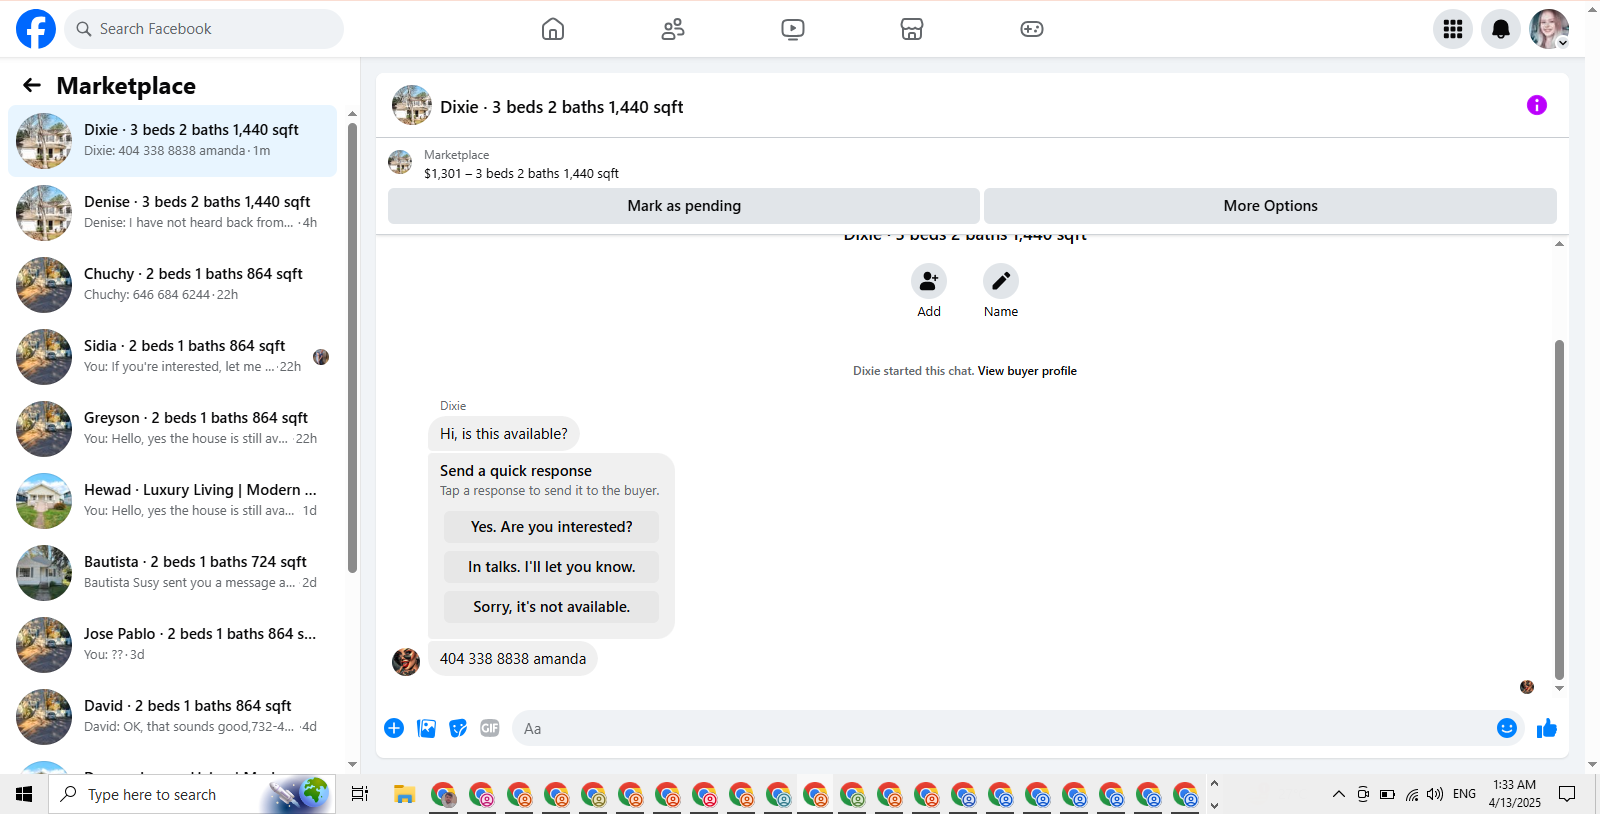Viewport: 1600px width, 814px height.
Task: Open the account menu from profile picture
Action: click(x=1549, y=29)
